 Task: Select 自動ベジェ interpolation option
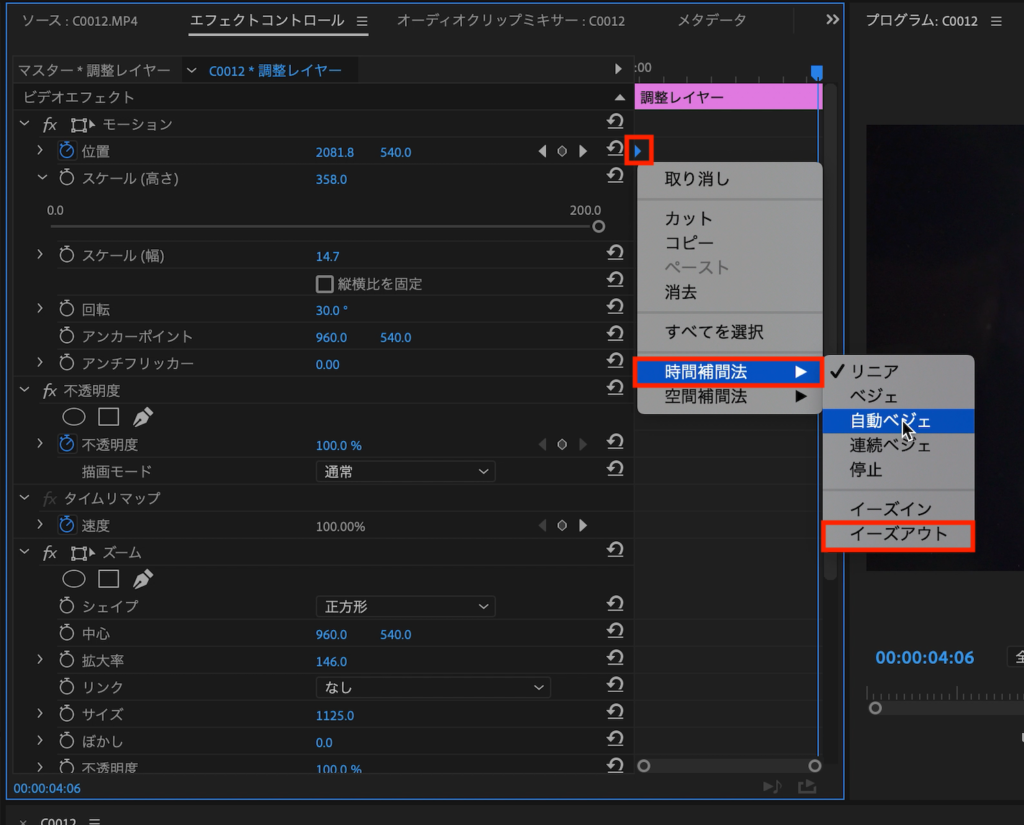898,421
